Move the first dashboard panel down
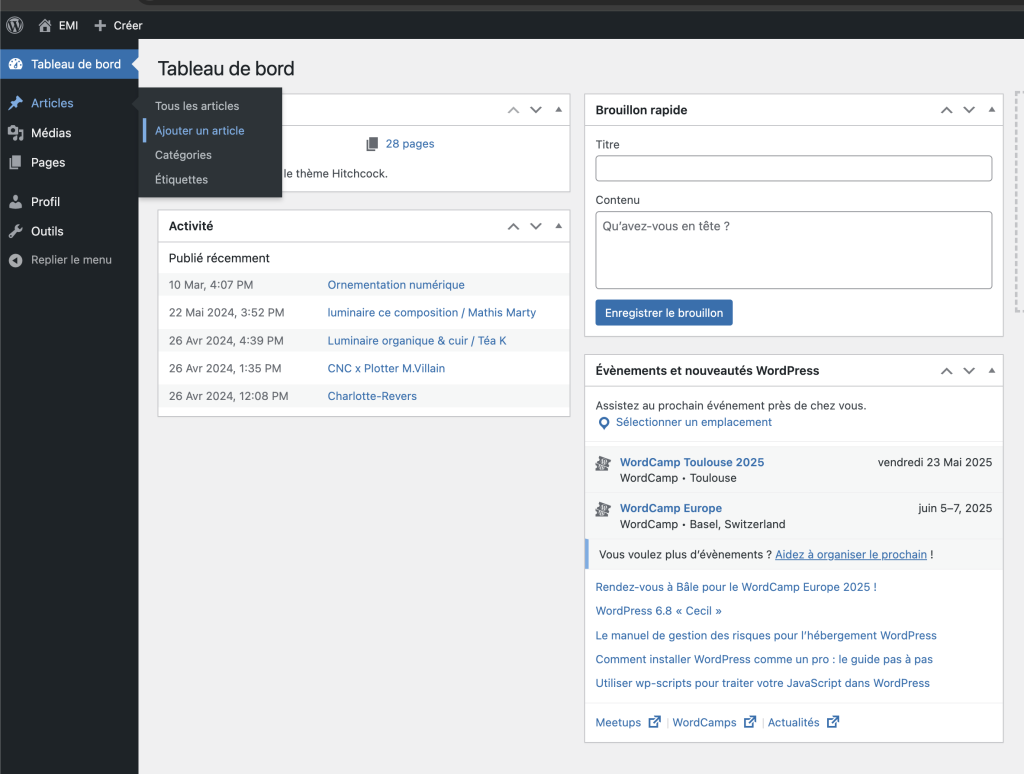This screenshot has height=774, width=1024. click(536, 110)
